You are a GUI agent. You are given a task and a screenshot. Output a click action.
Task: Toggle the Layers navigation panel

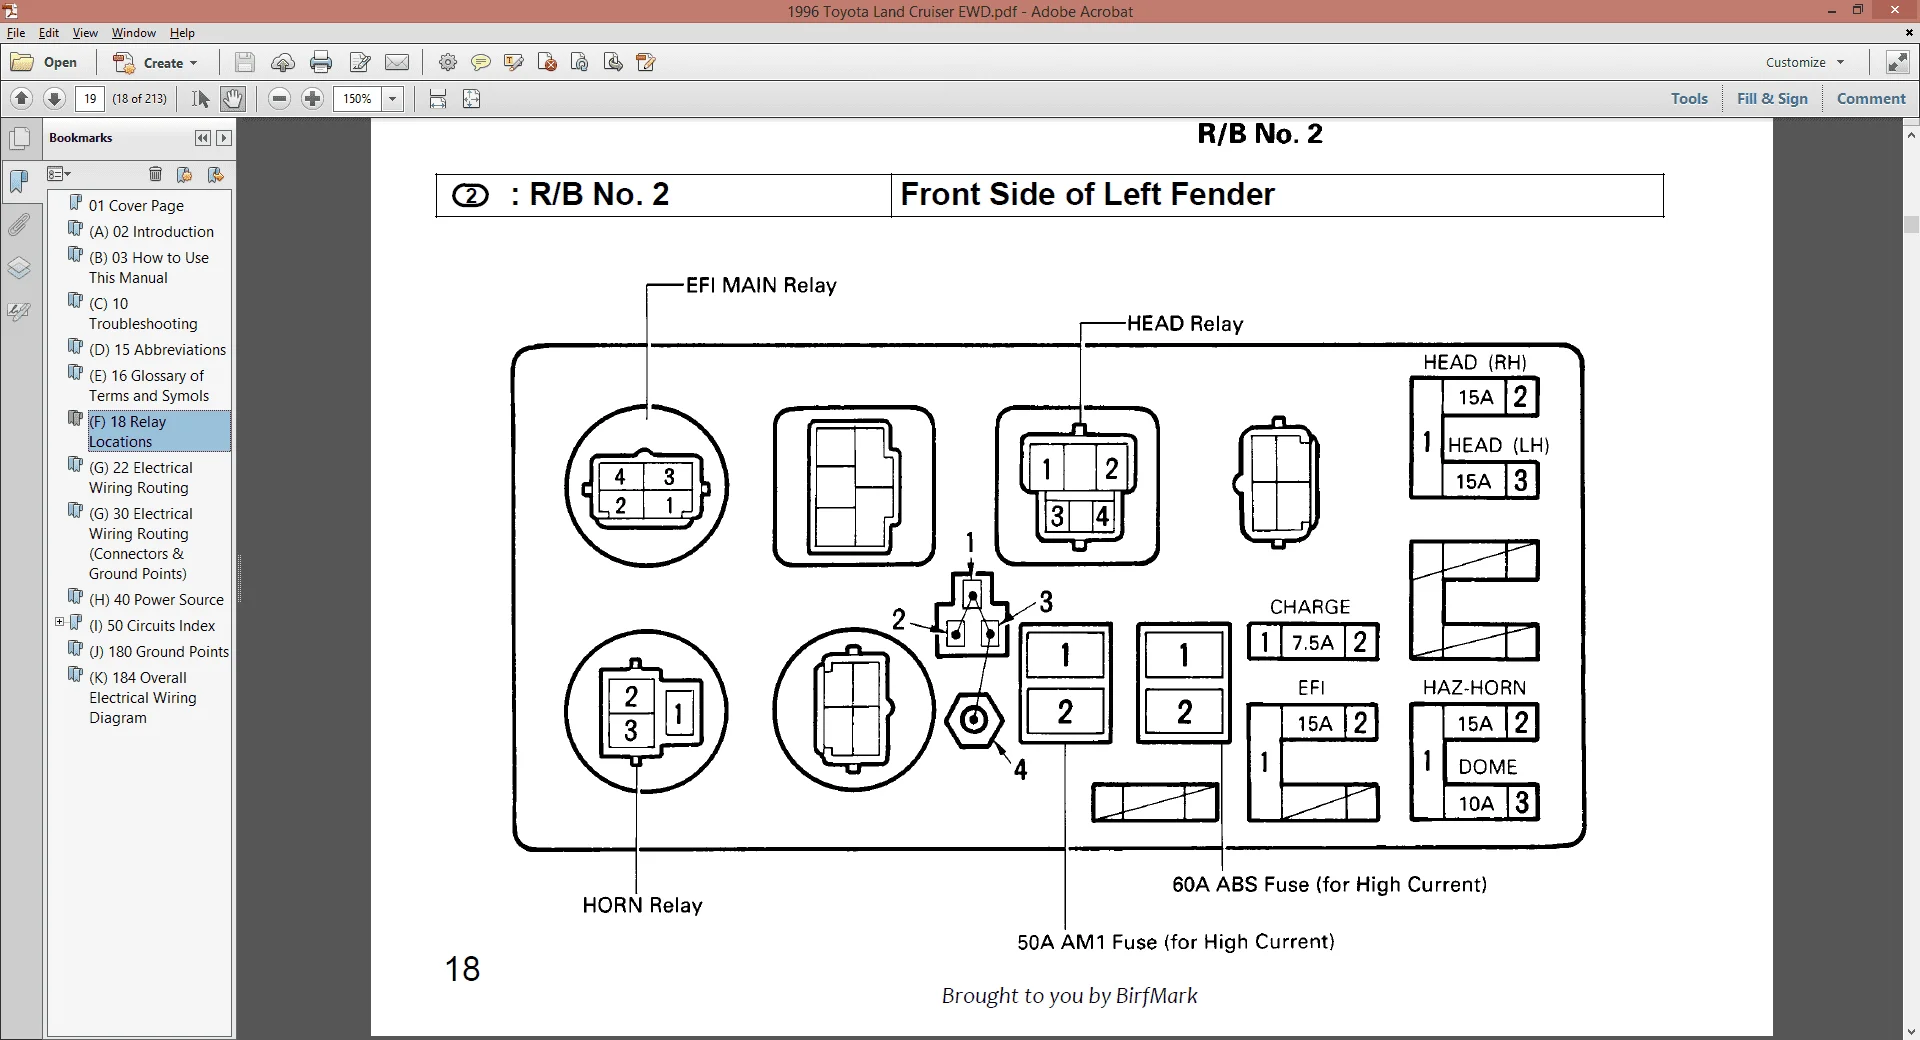(19, 268)
